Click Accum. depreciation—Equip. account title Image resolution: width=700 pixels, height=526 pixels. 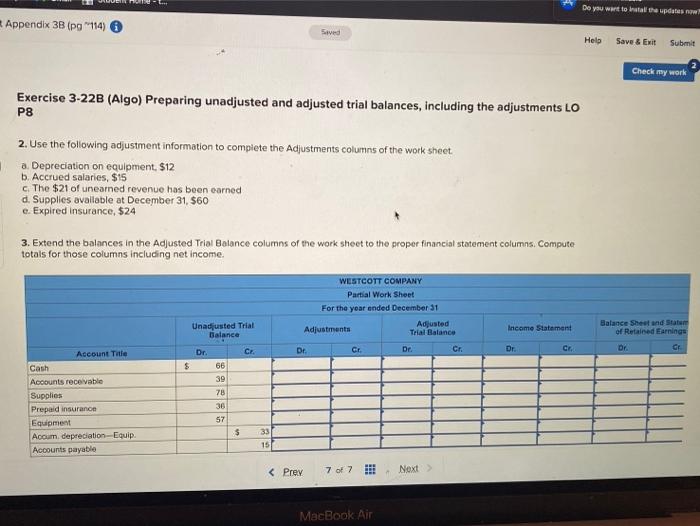[84, 435]
